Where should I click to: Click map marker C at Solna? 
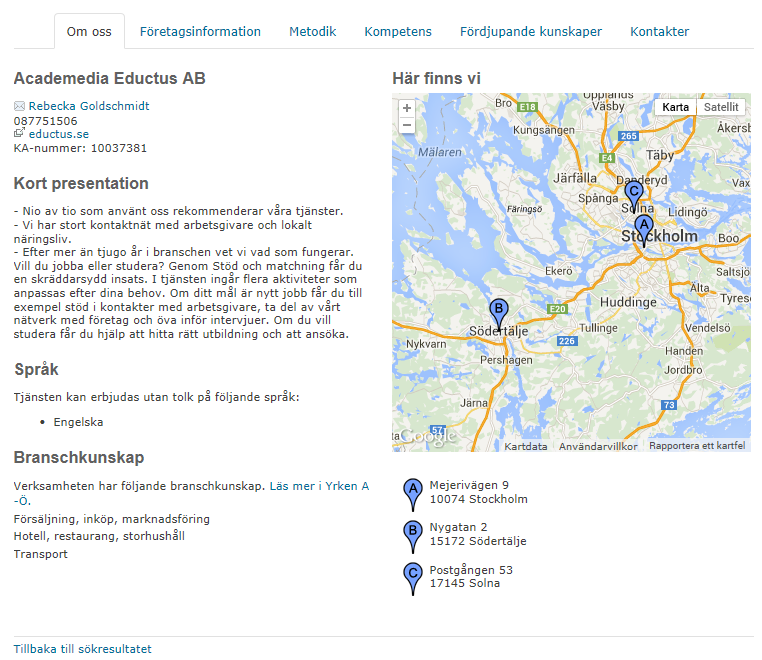(x=634, y=197)
